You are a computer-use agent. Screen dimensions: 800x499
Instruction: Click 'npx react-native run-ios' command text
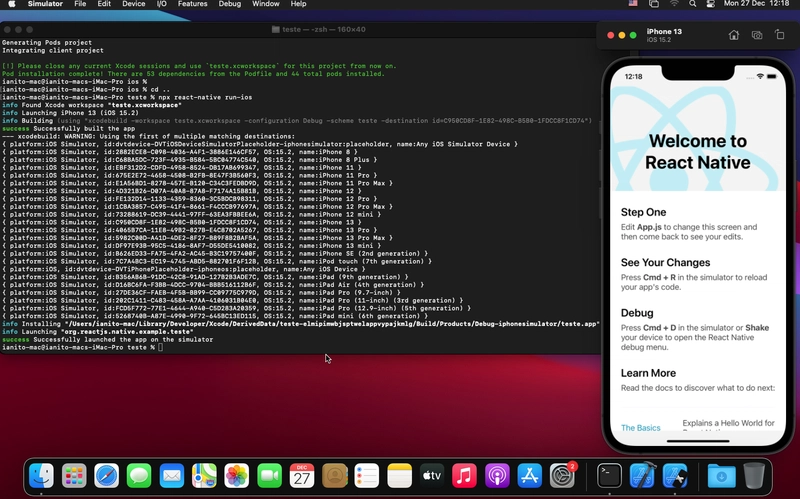[205, 97]
